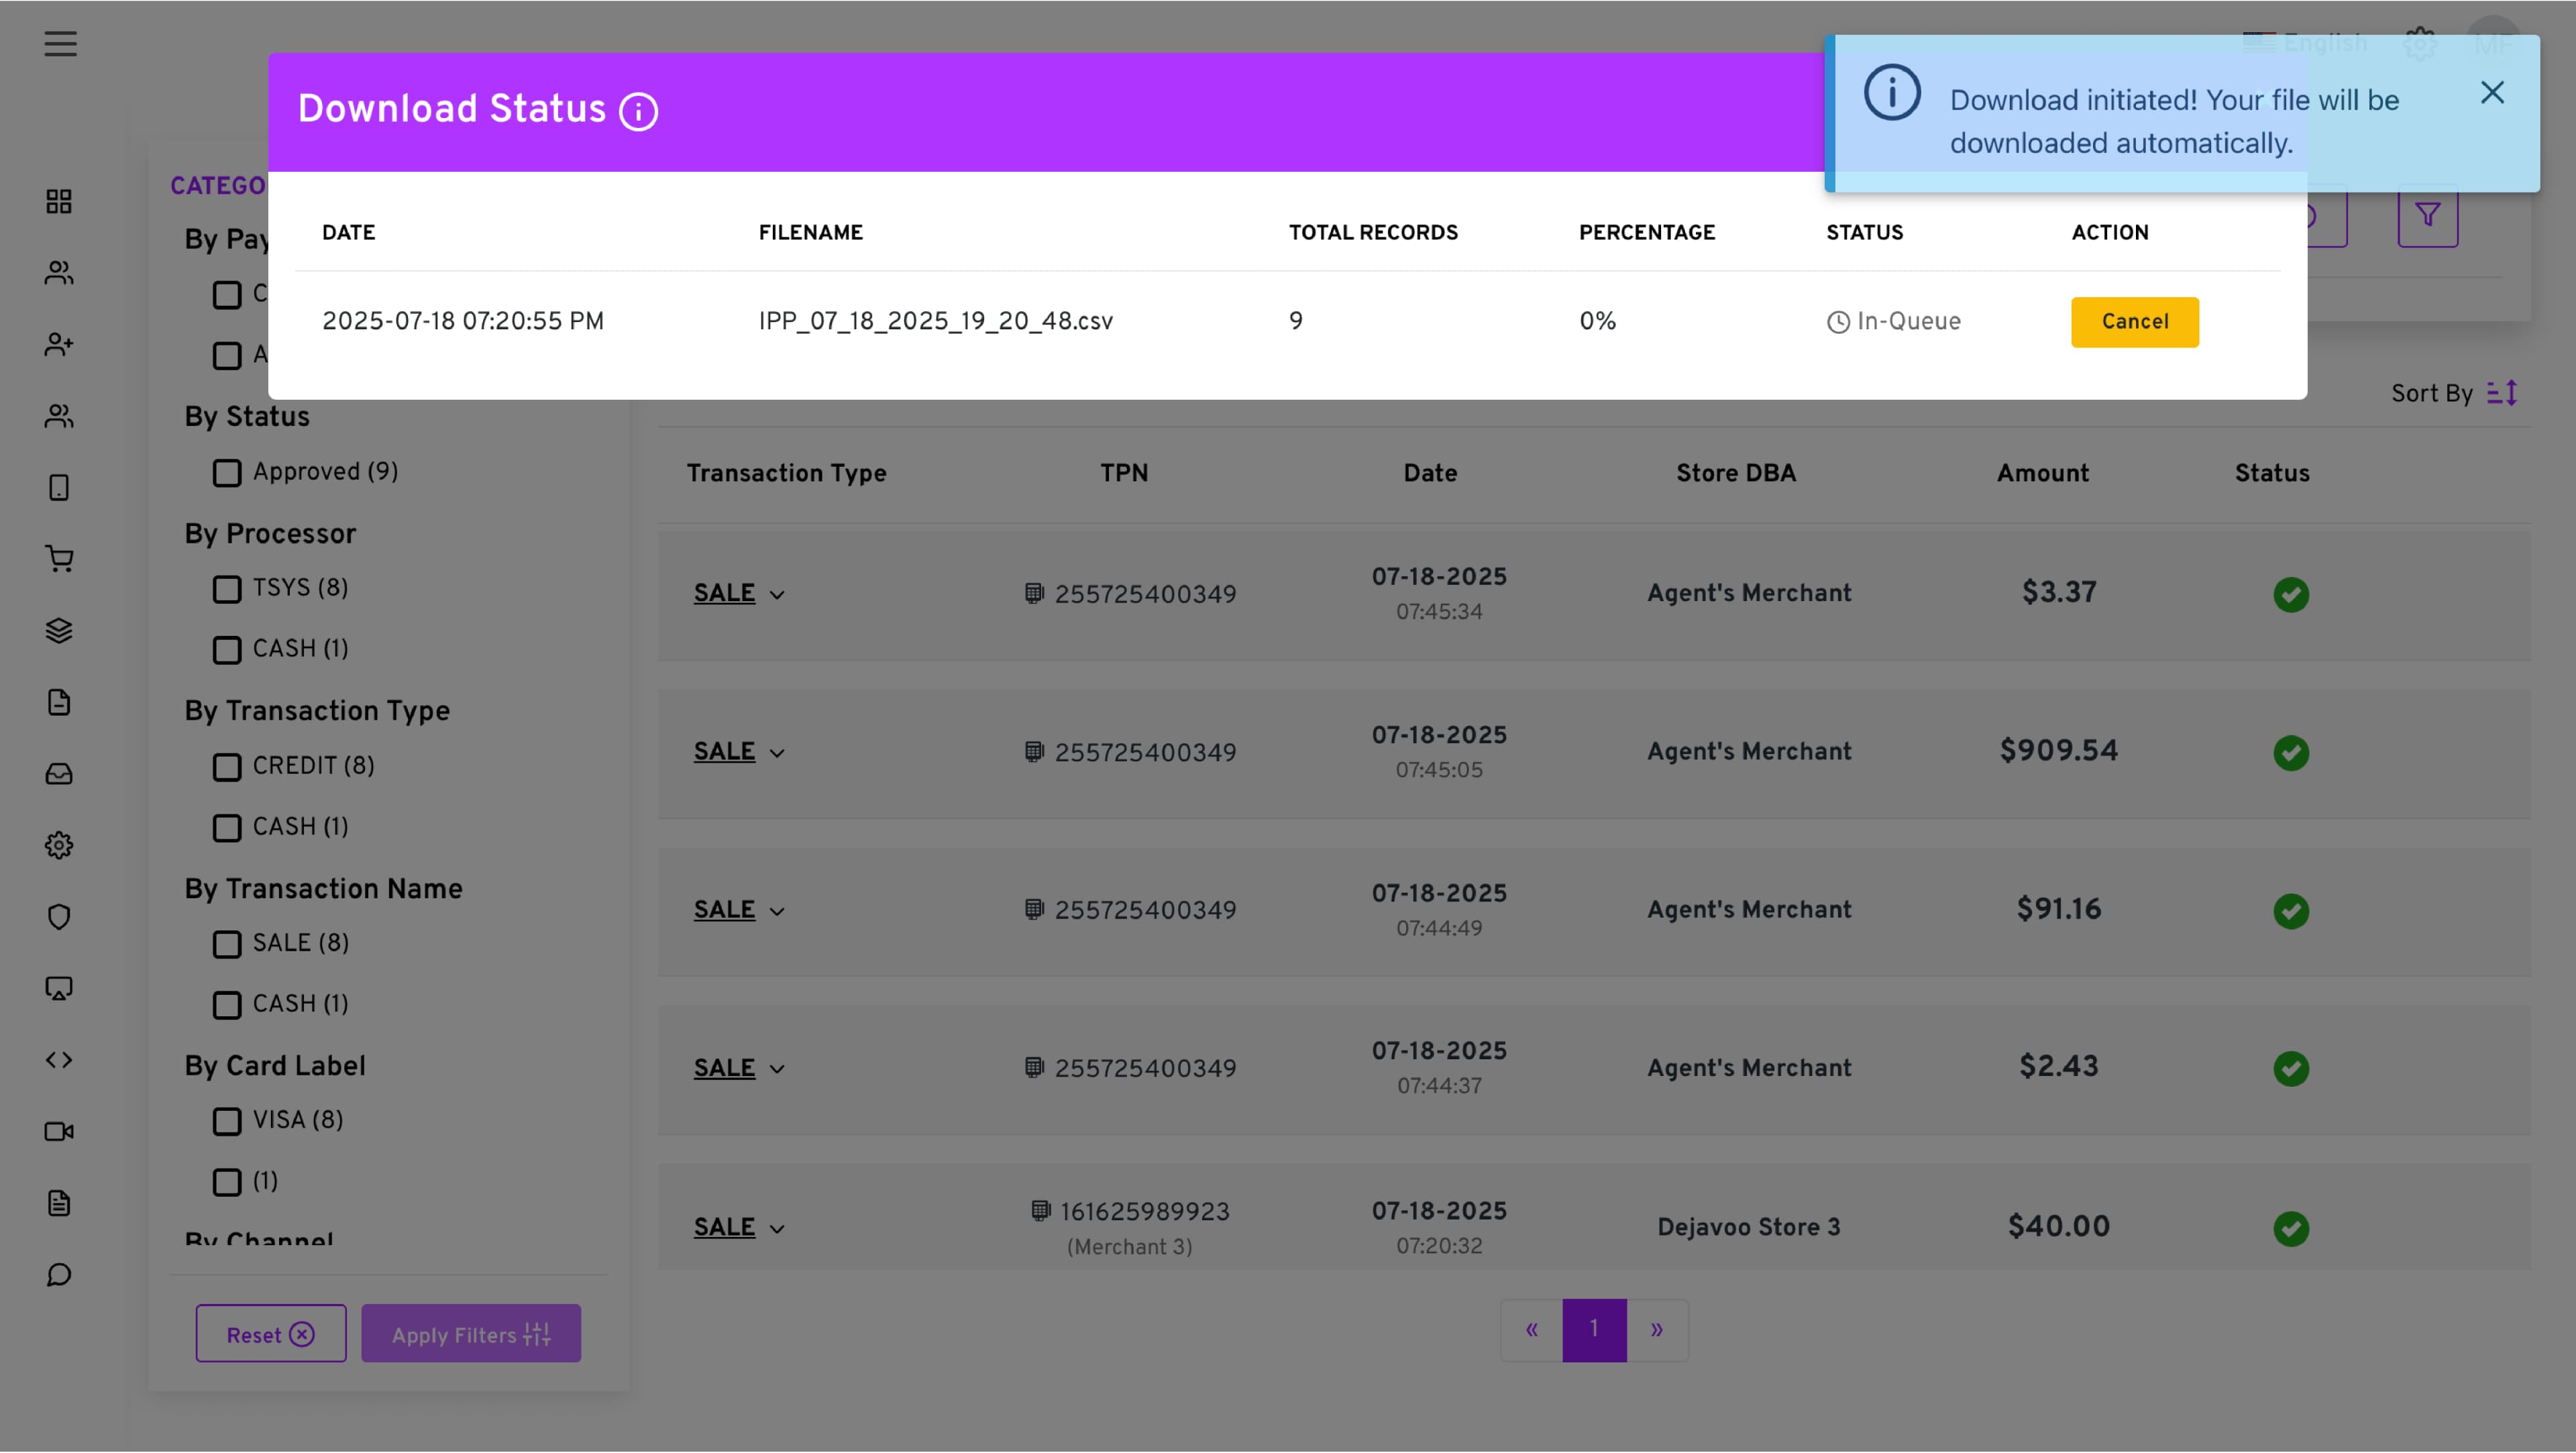
Task: Check the Approved (9) status filter
Action: coord(227,473)
